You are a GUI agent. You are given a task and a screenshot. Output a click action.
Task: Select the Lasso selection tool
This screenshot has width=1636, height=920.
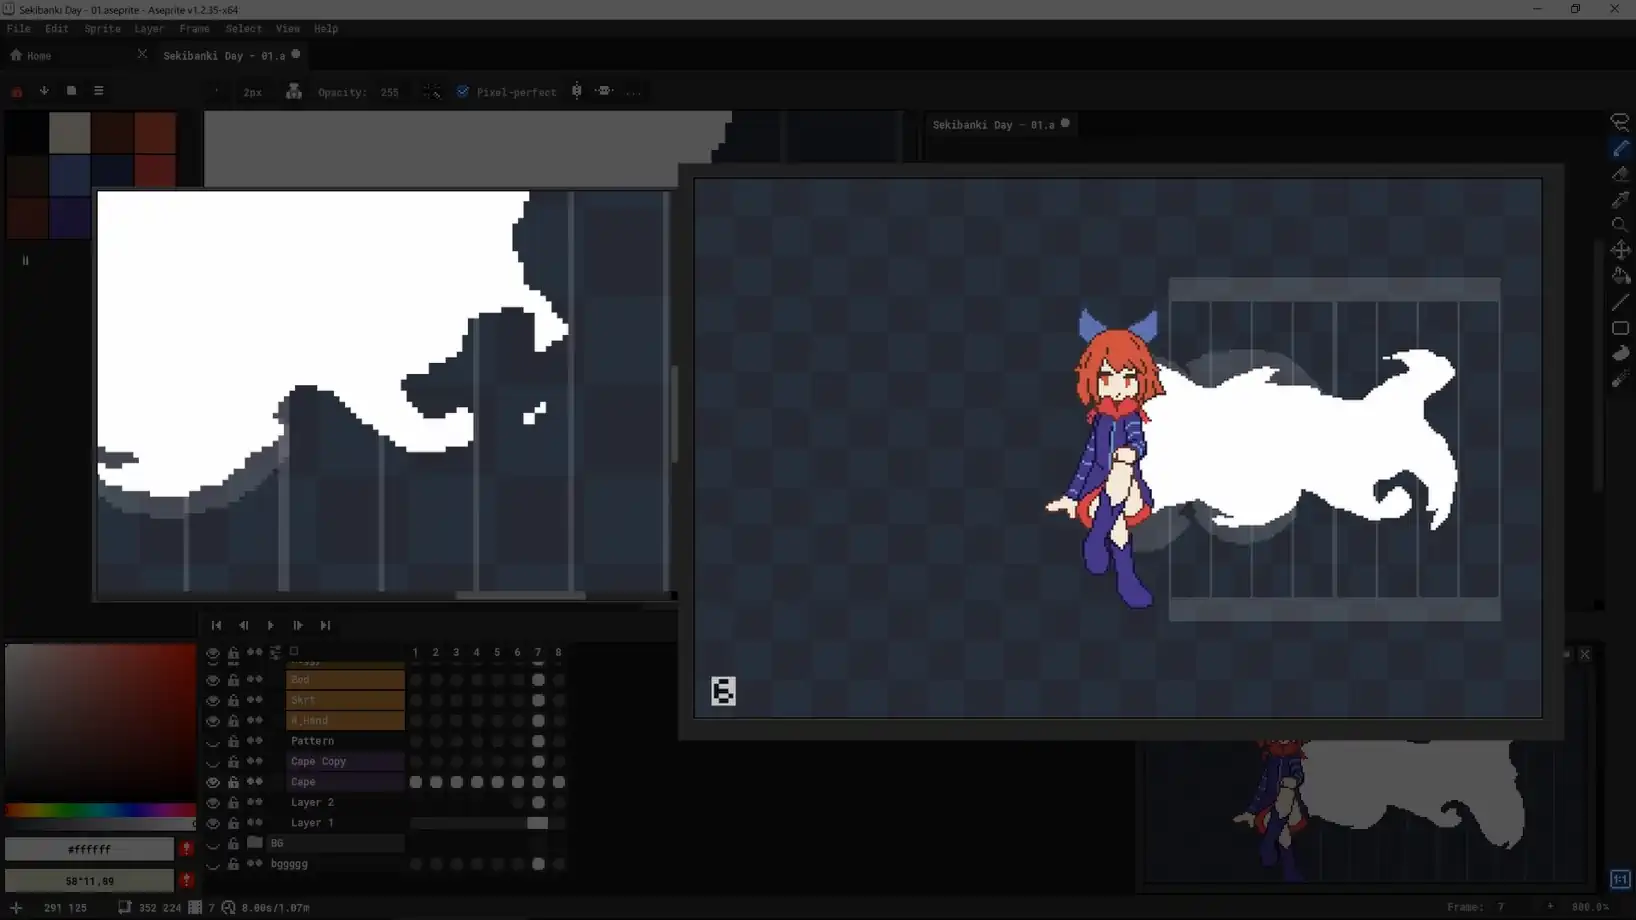click(1620, 122)
